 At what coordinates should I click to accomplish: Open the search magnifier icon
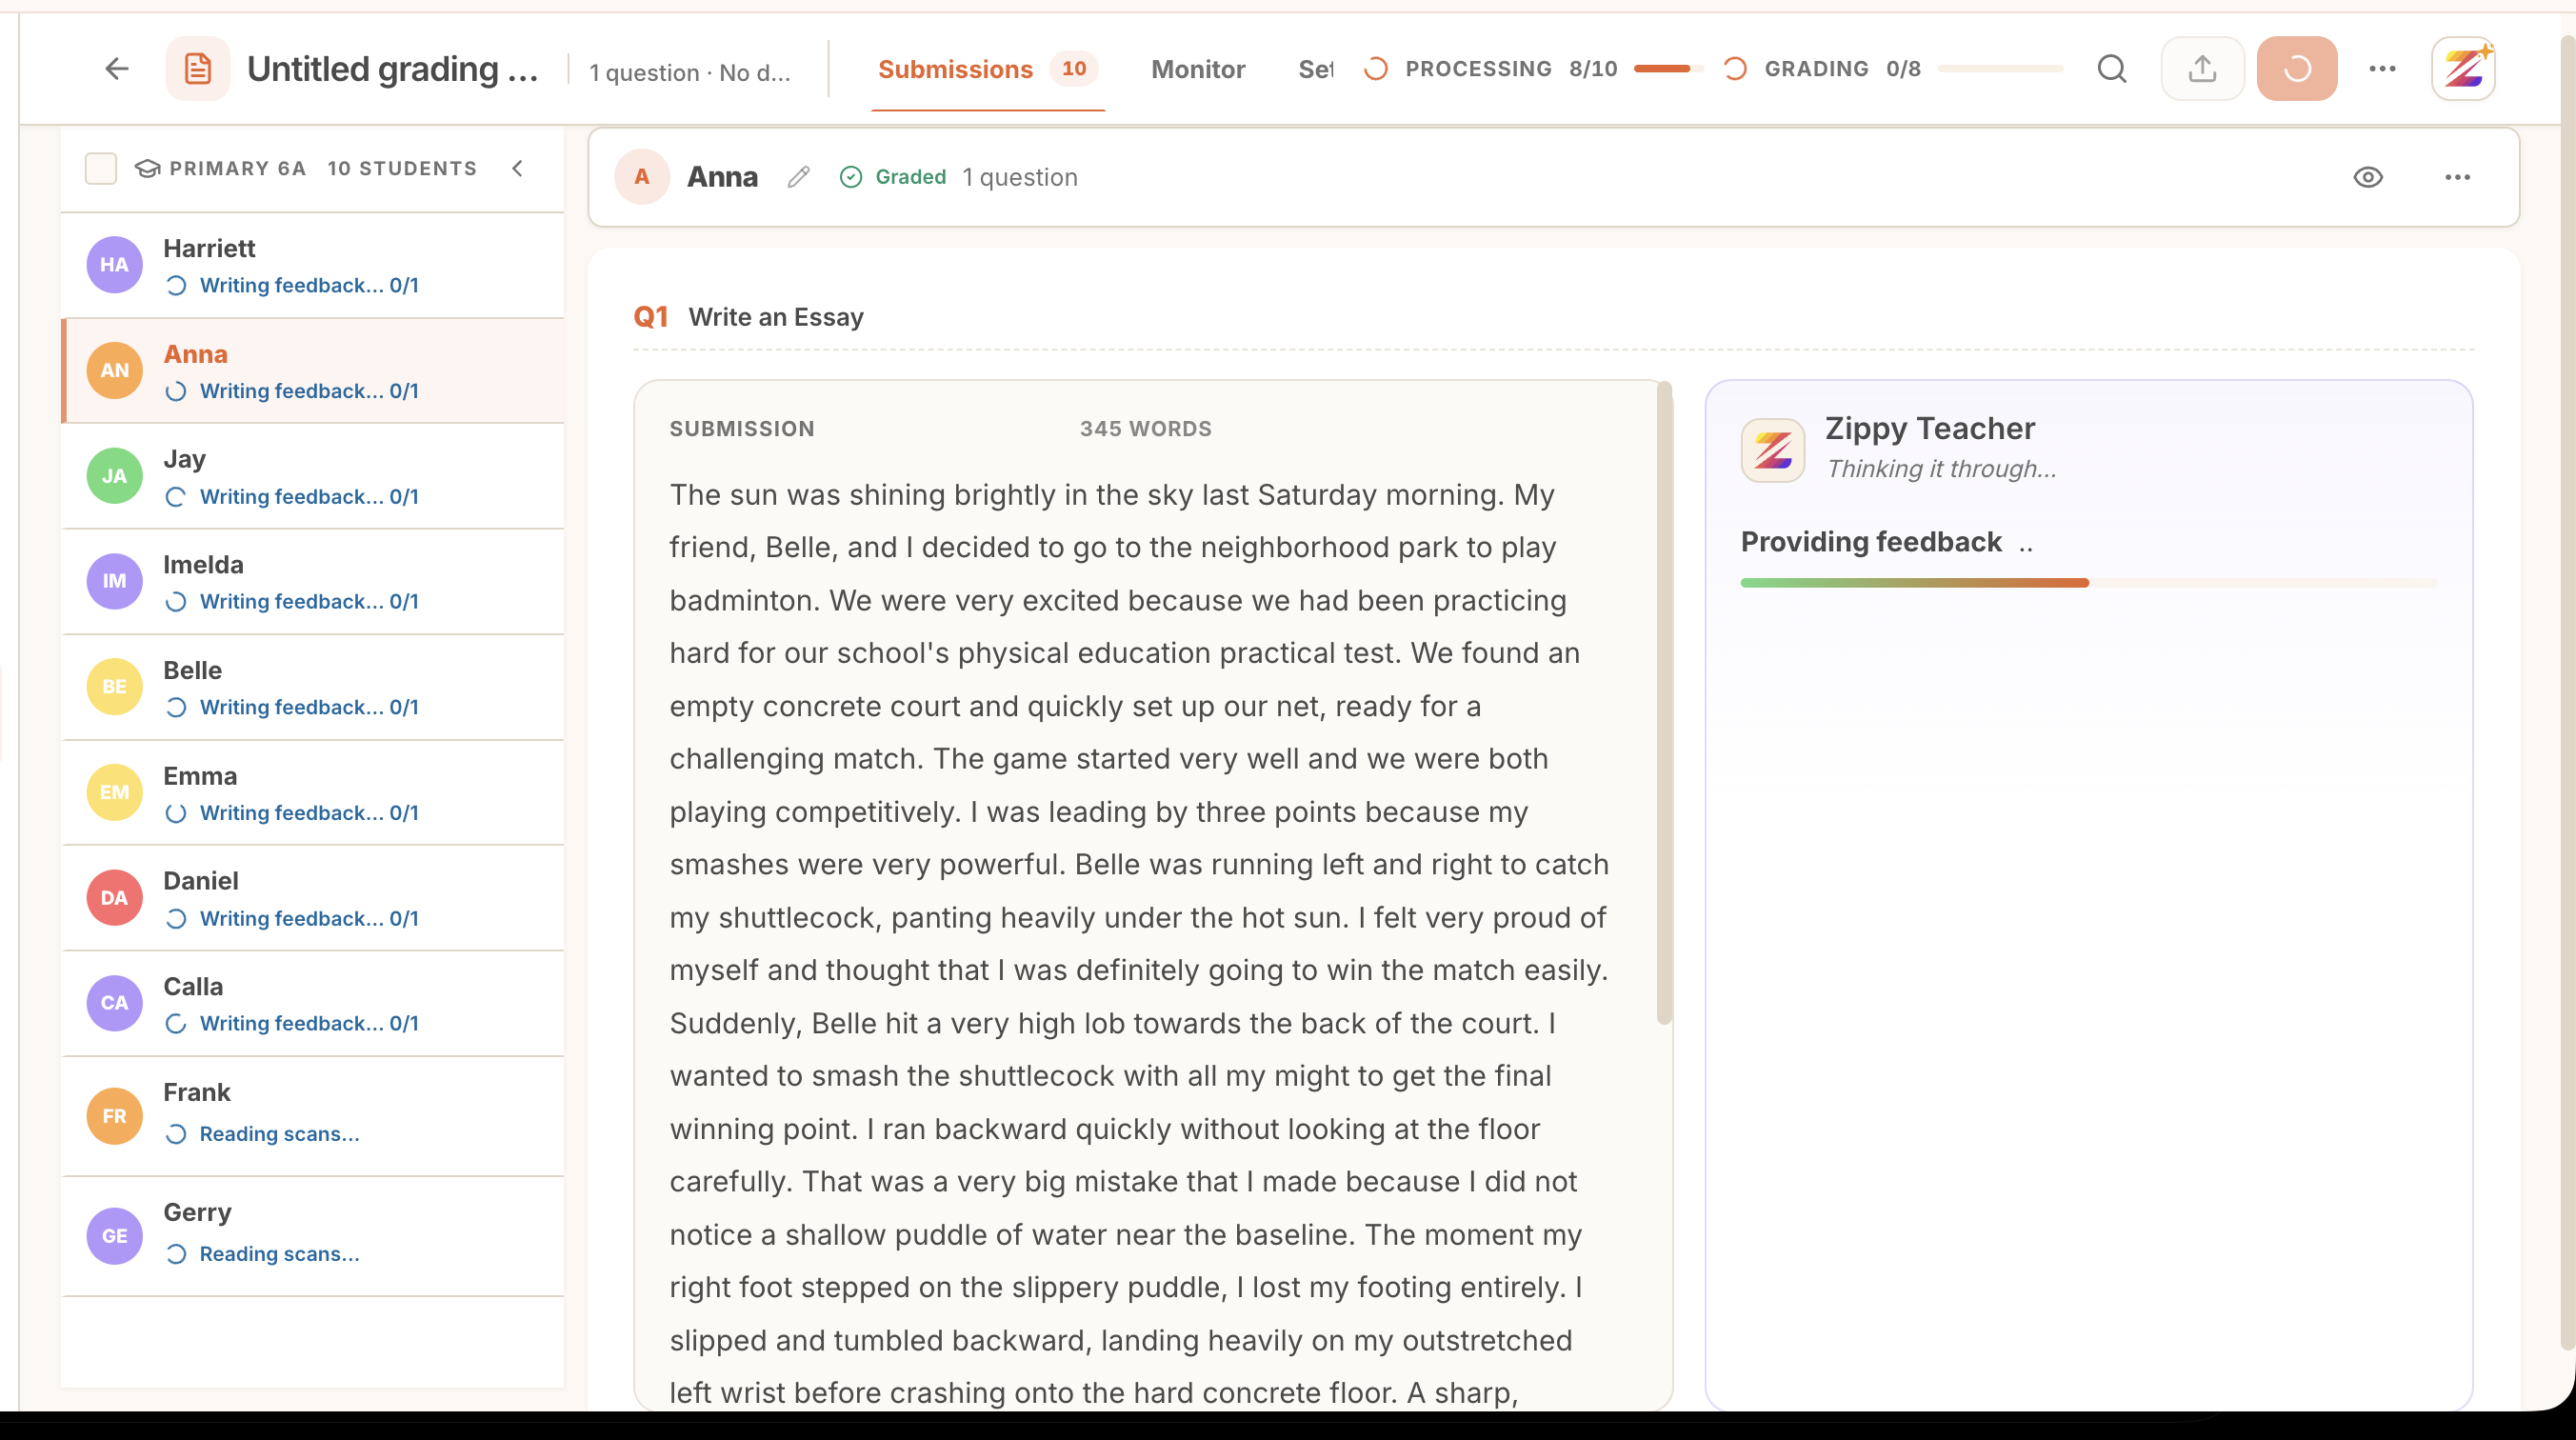coord(2112,68)
